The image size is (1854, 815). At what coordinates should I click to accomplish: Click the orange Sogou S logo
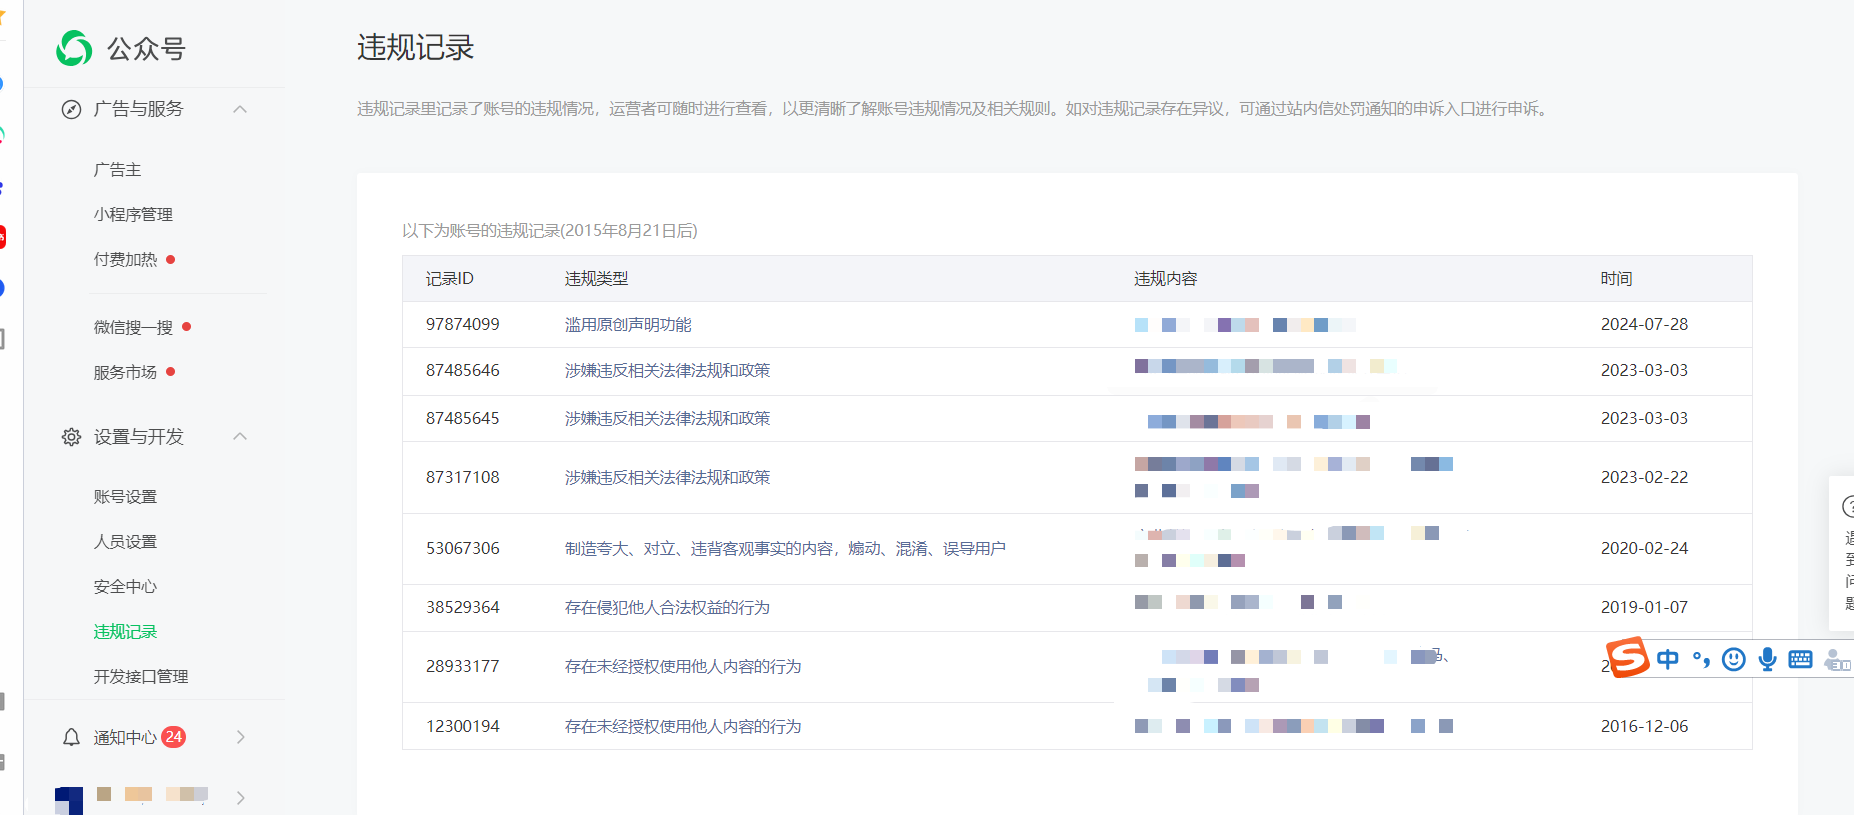click(1627, 657)
